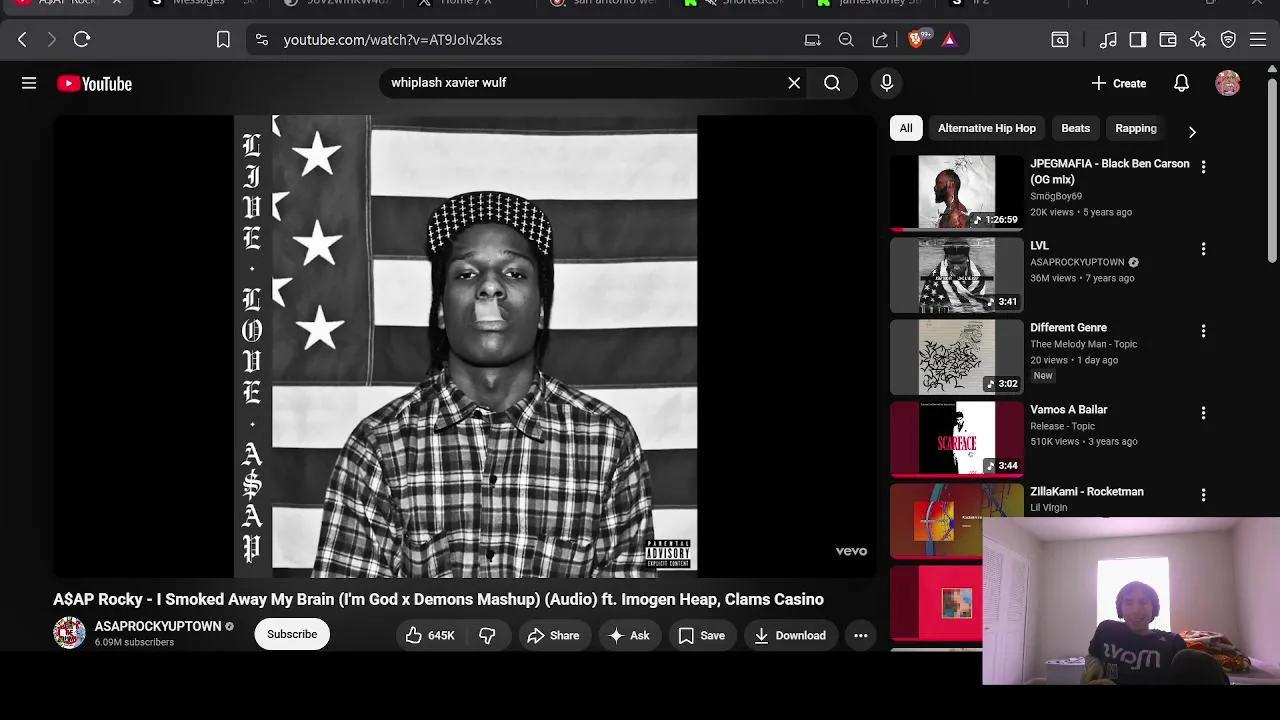Viewport: 1280px width, 720px height.
Task: Open YouTube notifications bell
Action: [1181, 83]
